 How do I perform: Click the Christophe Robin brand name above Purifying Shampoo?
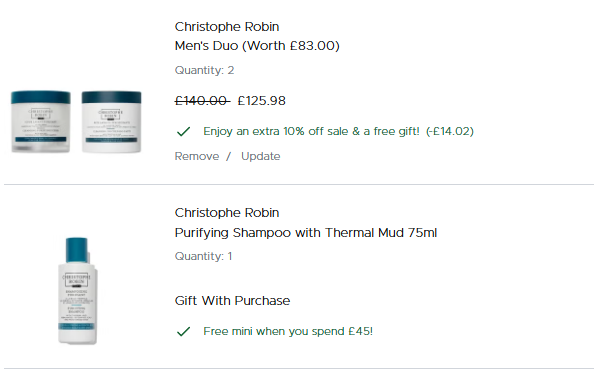coord(227,213)
